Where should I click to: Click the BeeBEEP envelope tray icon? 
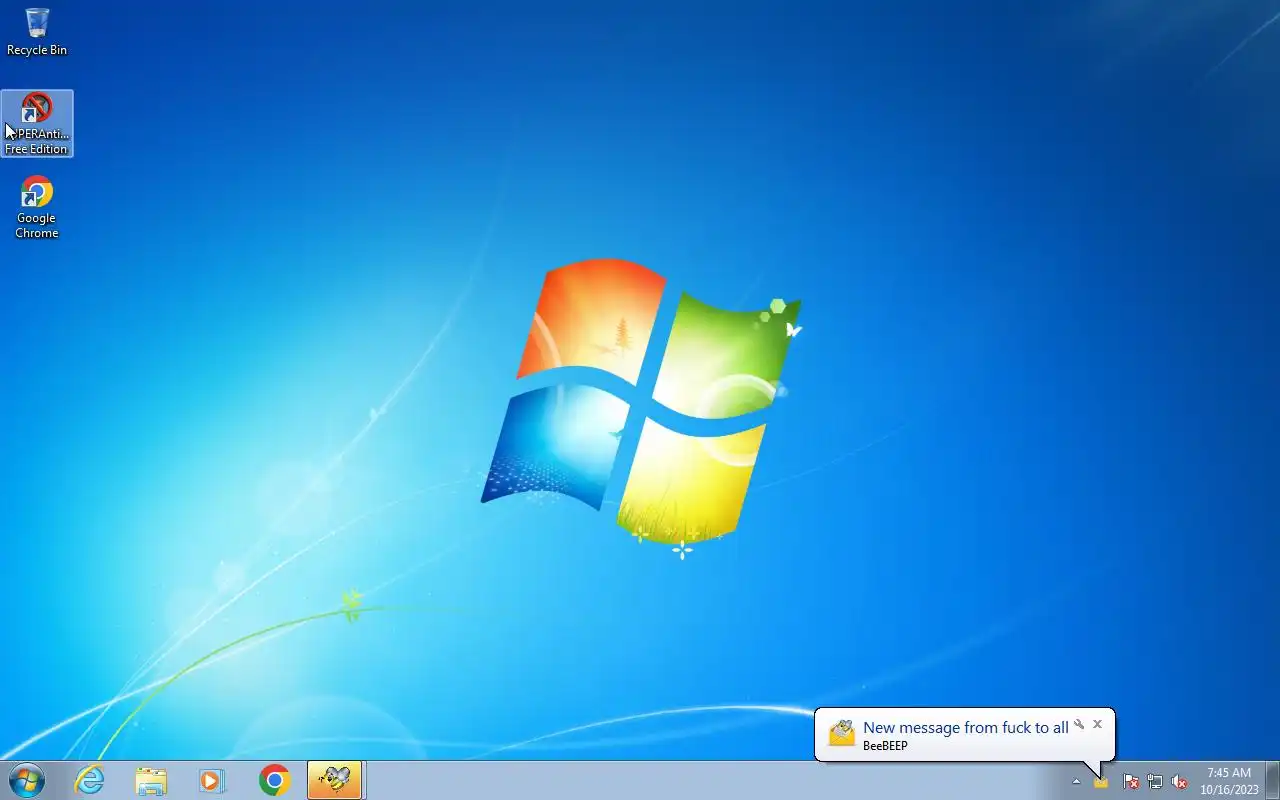coord(1101,781)
